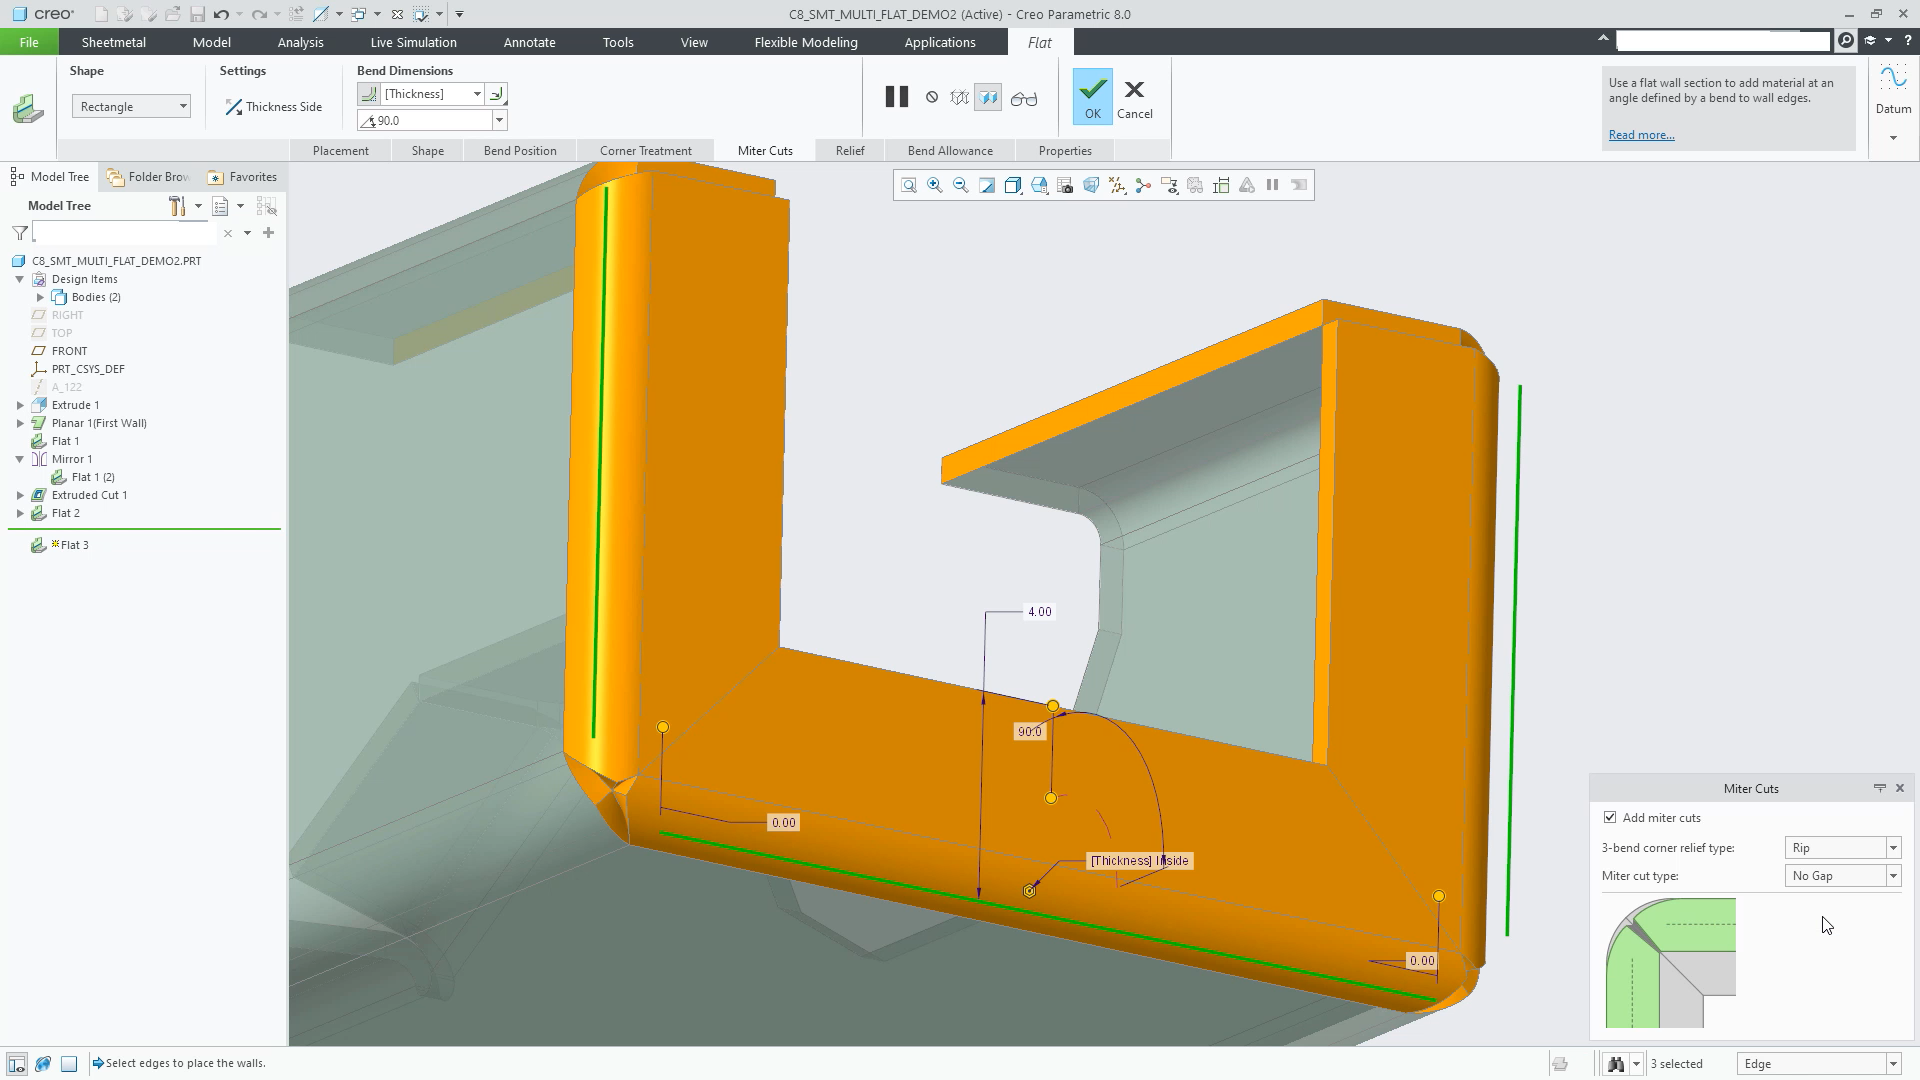Toggle the Attached preview icon

click(x=988, y=97)
